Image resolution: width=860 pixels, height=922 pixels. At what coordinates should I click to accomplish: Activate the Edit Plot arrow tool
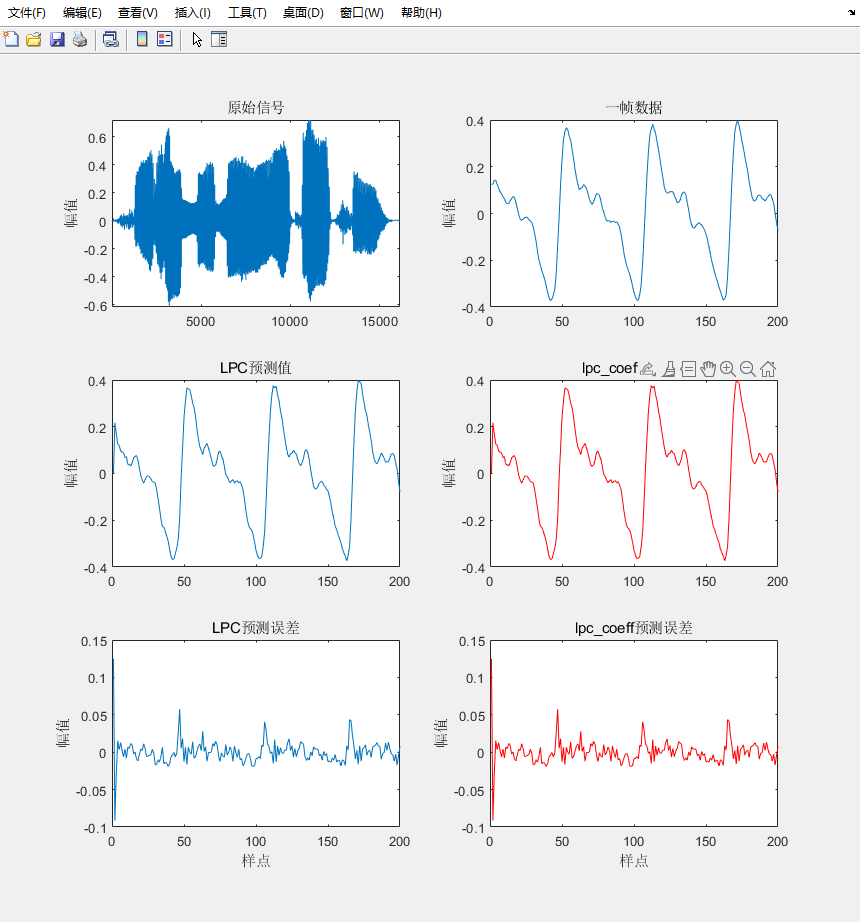(x=197, y=39)
